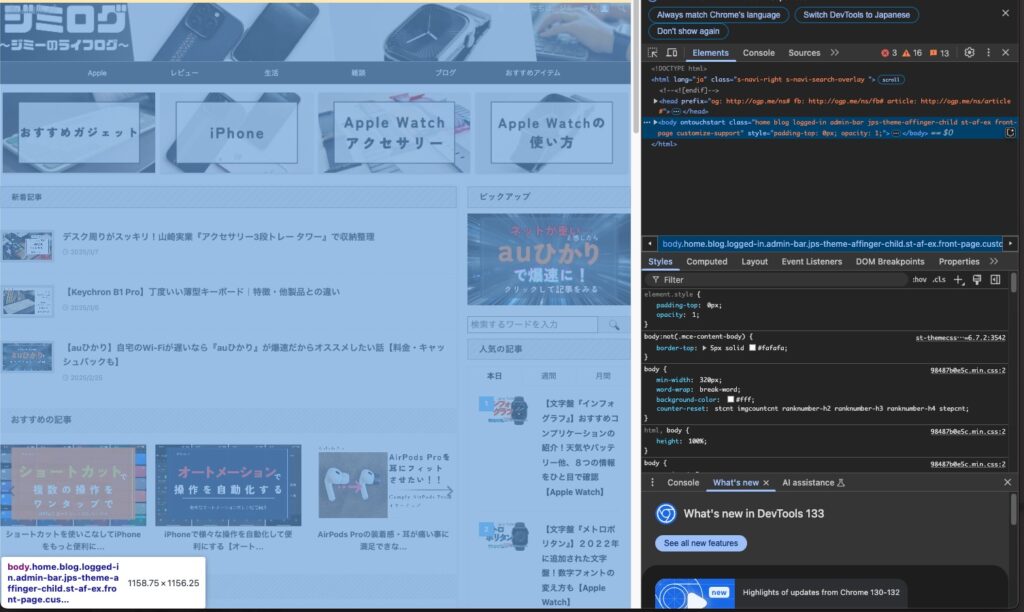Click See all new features button
The height and width of the screenshot is (612, 1024).
coord(701,543)
